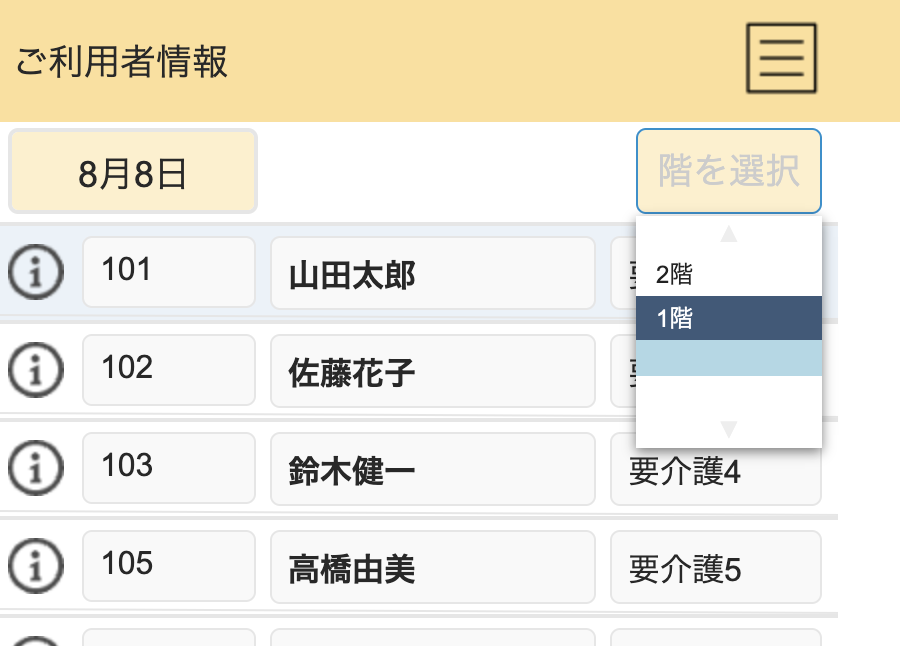Click room number 103 field
This screenshot has height=646, width=900.
168,468
